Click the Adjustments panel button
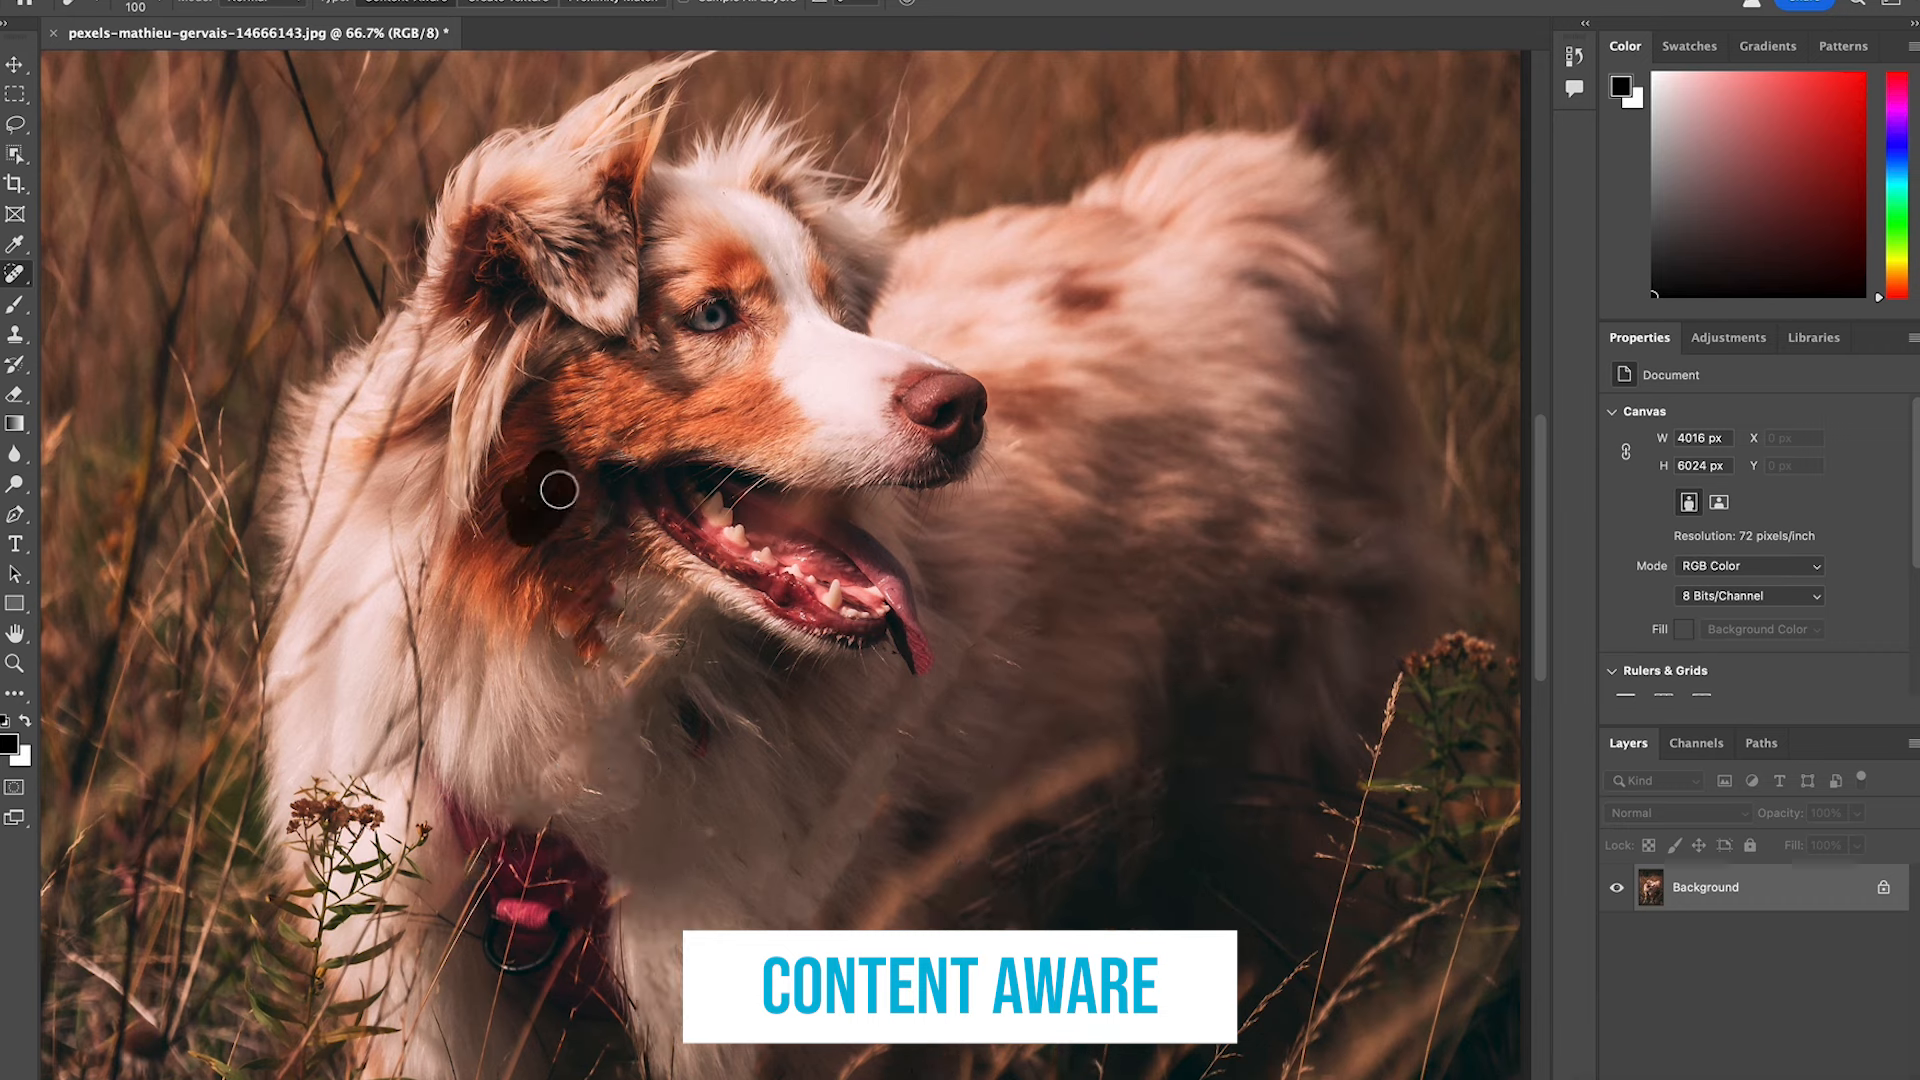The image size is (1920, 1080). point(1727,338)
